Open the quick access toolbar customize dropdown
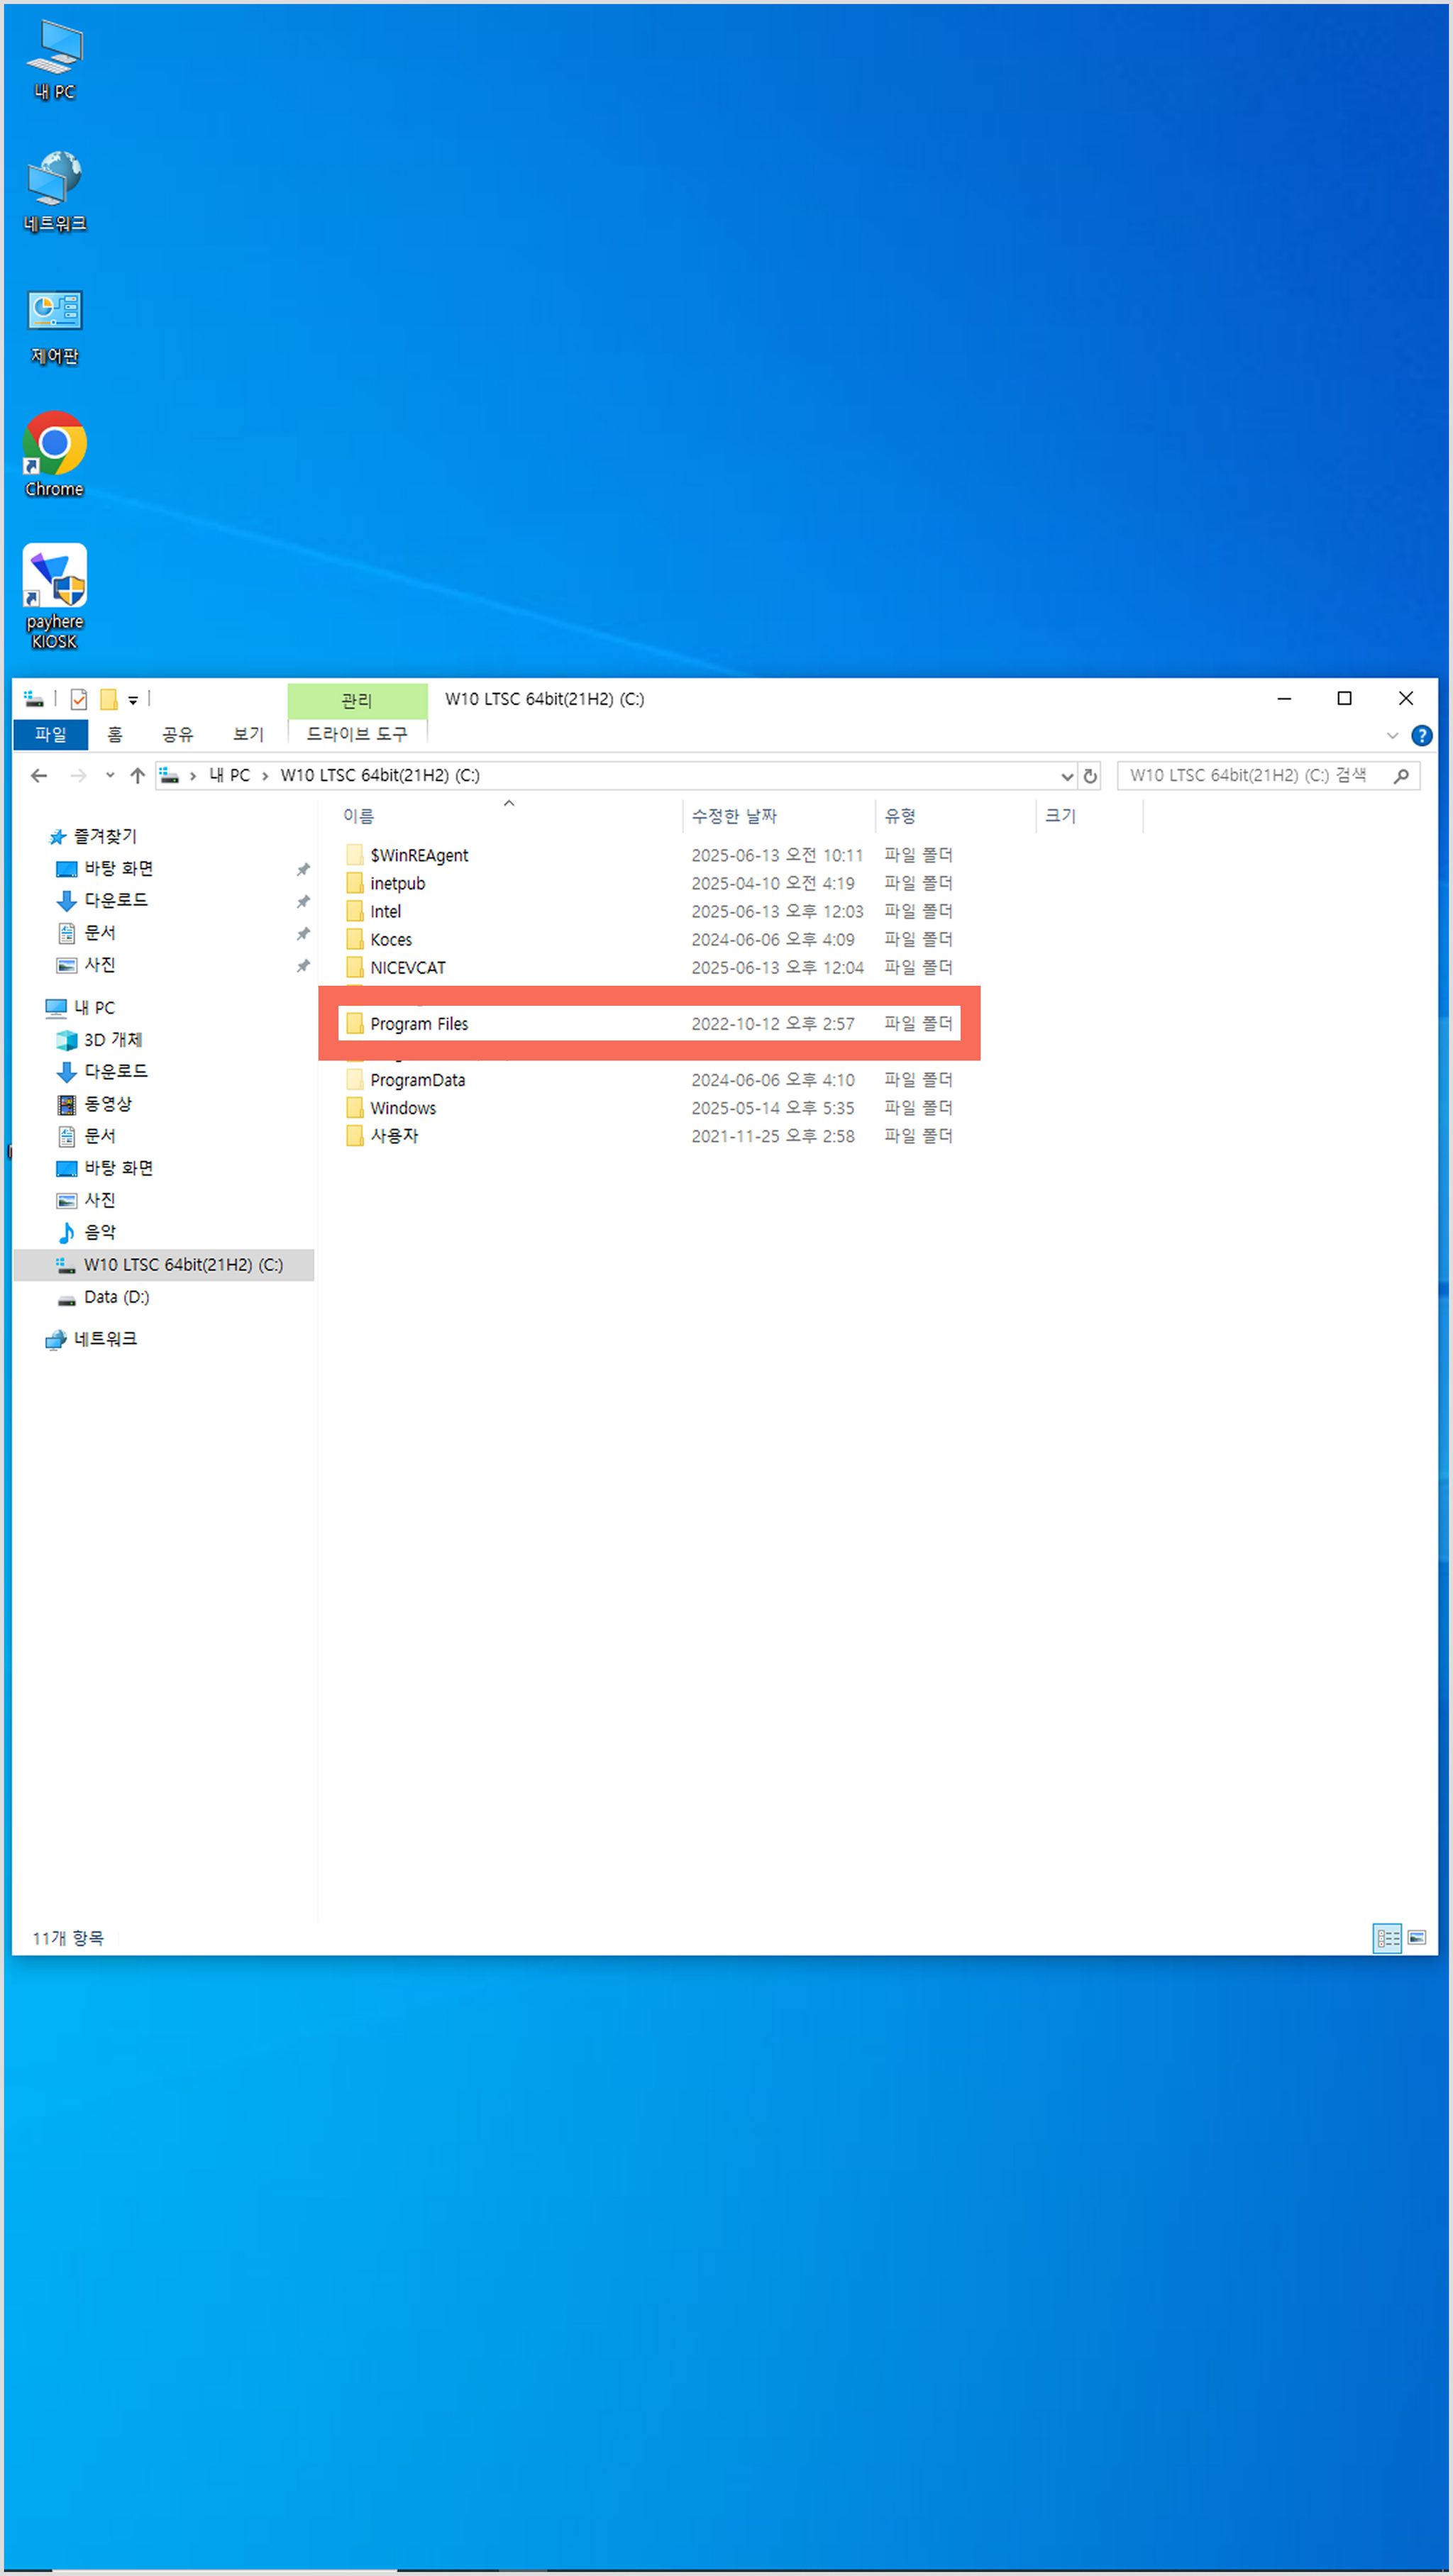 [x=133, y=700]
